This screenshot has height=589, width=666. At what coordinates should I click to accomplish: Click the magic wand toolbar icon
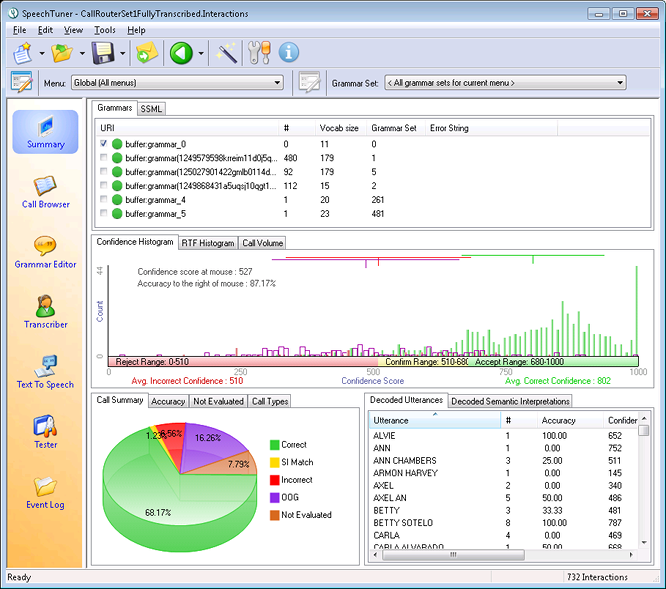coord(226,53)
